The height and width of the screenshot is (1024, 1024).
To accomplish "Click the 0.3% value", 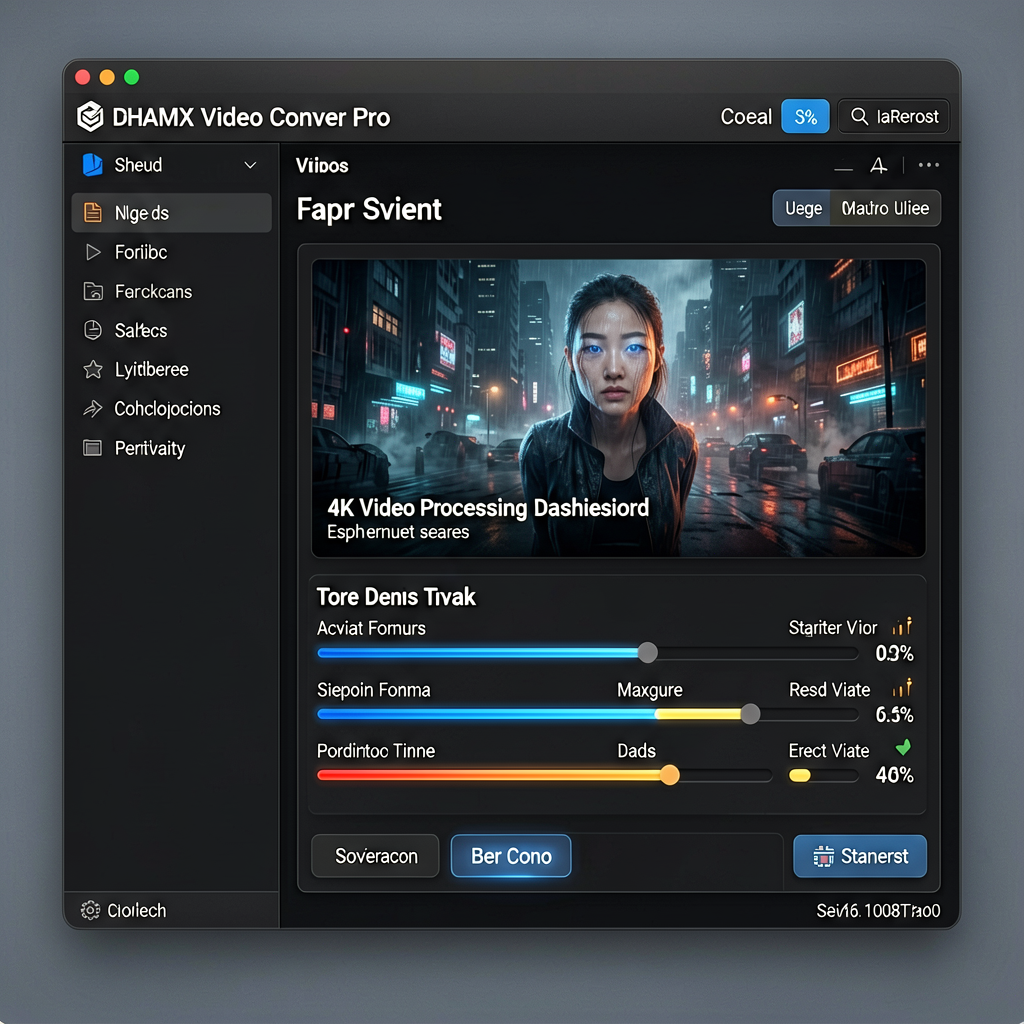I will pyautogui.click(x=894, y=653).
